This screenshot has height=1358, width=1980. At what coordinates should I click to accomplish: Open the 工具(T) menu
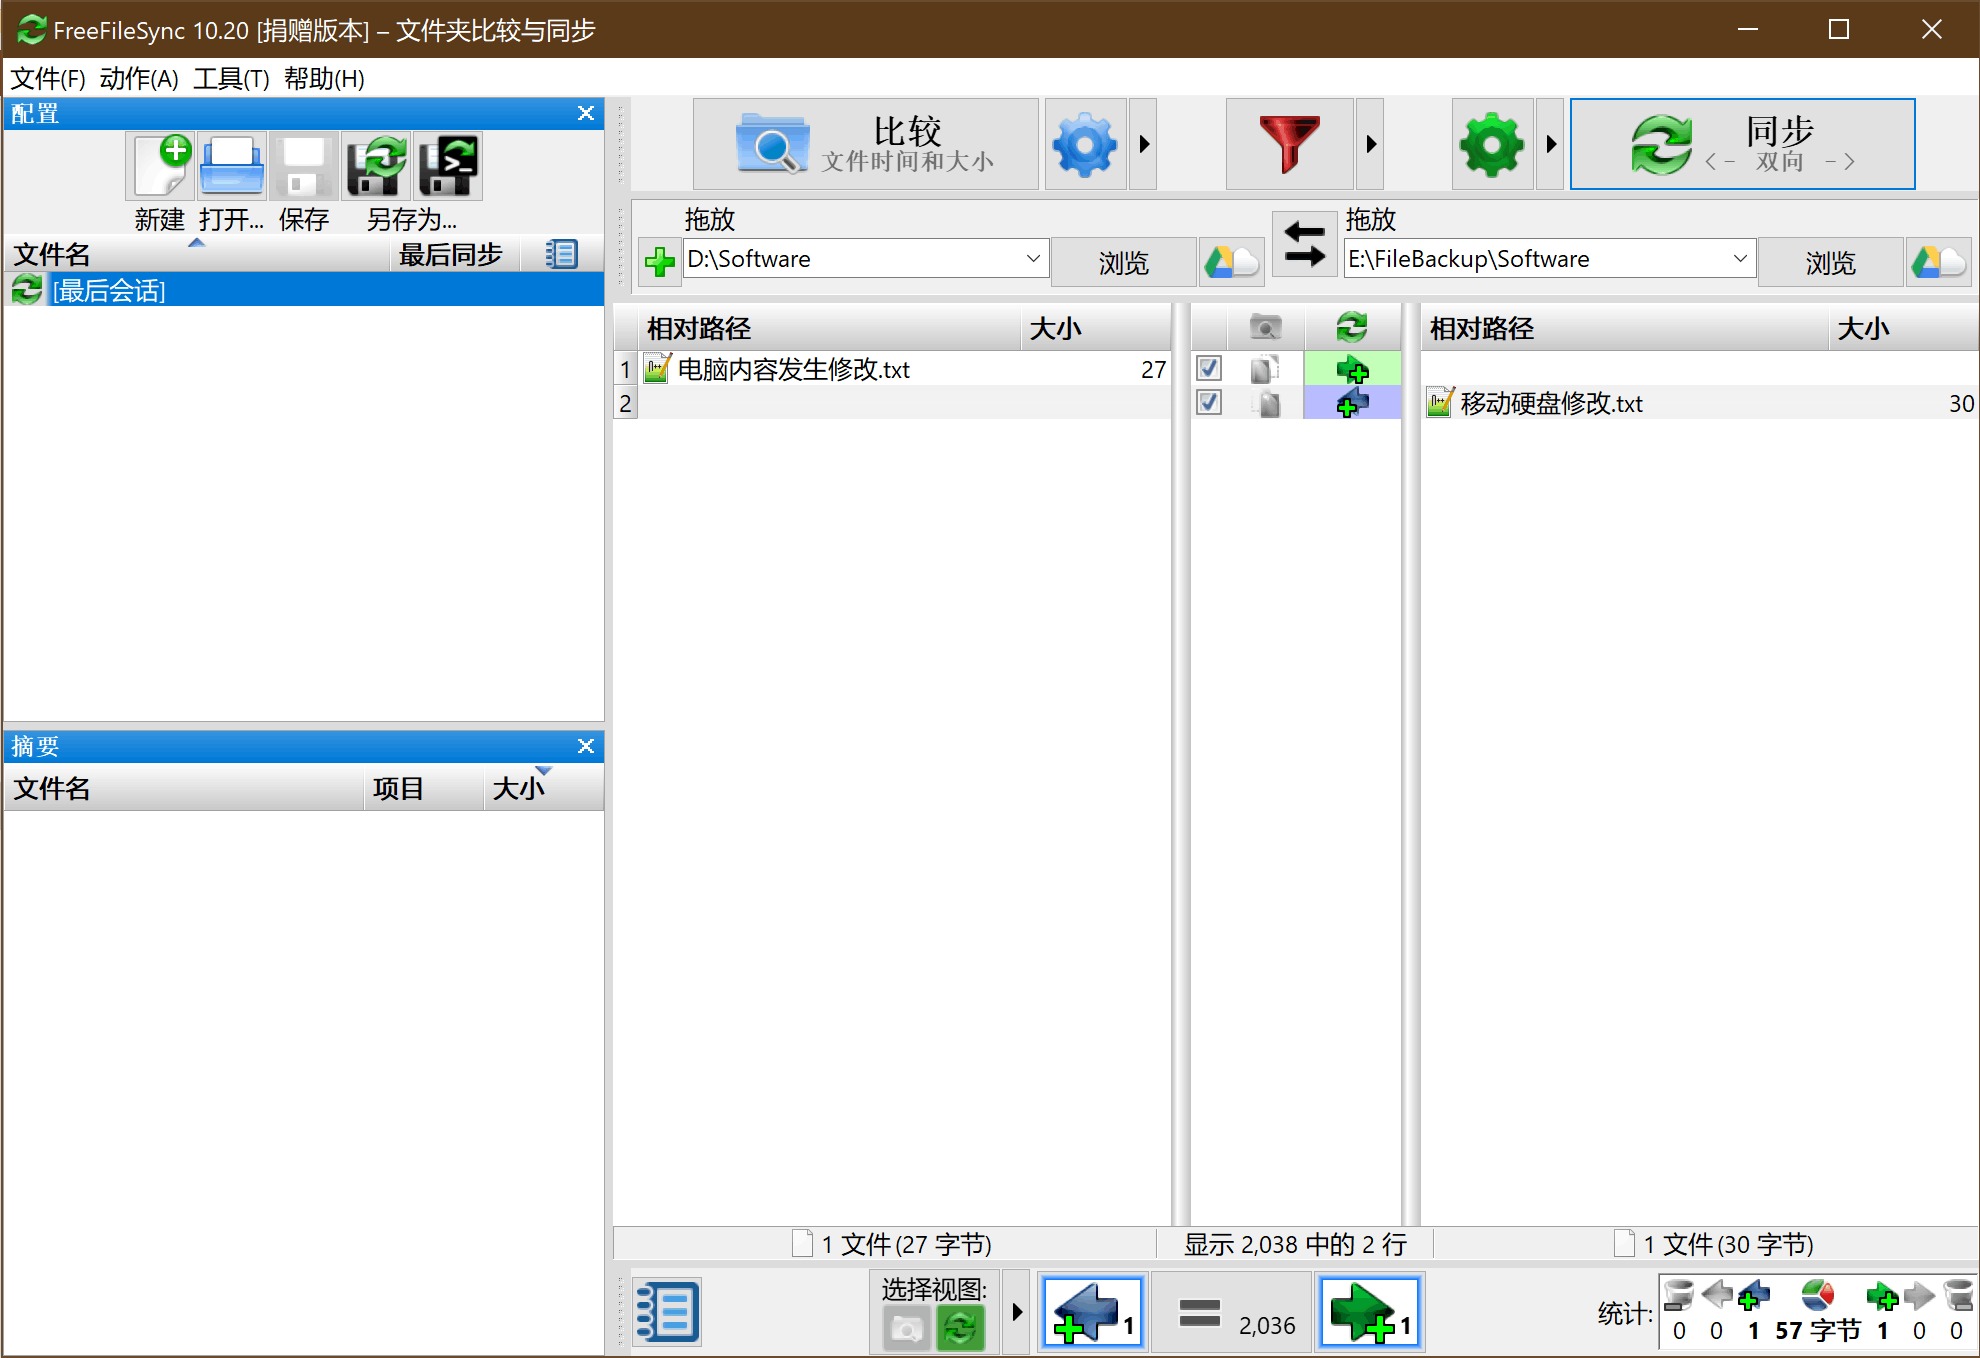231,79
